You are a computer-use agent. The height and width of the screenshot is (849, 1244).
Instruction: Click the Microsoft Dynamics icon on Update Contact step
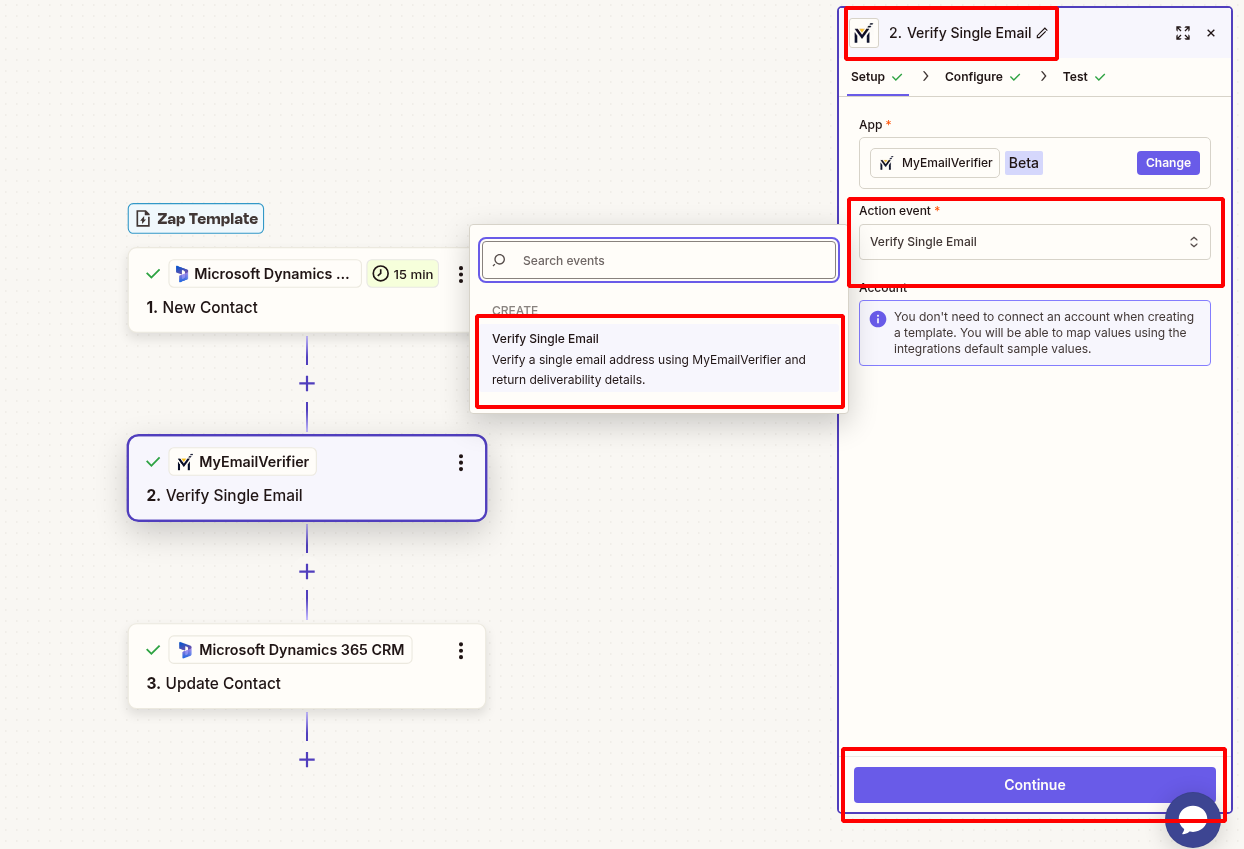click(185, 649)
